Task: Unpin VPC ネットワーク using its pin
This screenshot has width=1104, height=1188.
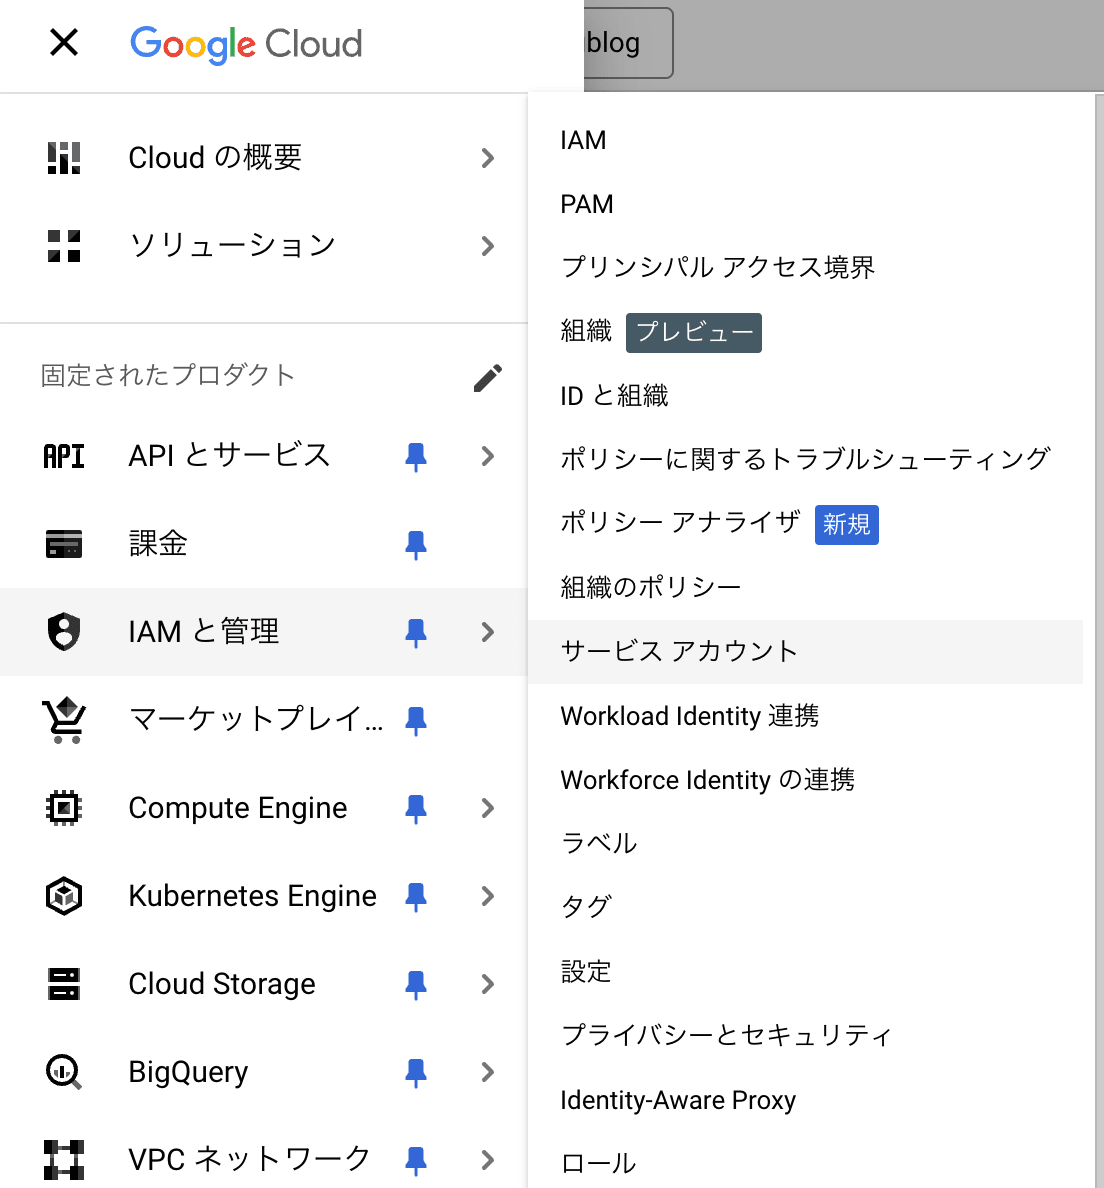Action: coord(415,1160)
